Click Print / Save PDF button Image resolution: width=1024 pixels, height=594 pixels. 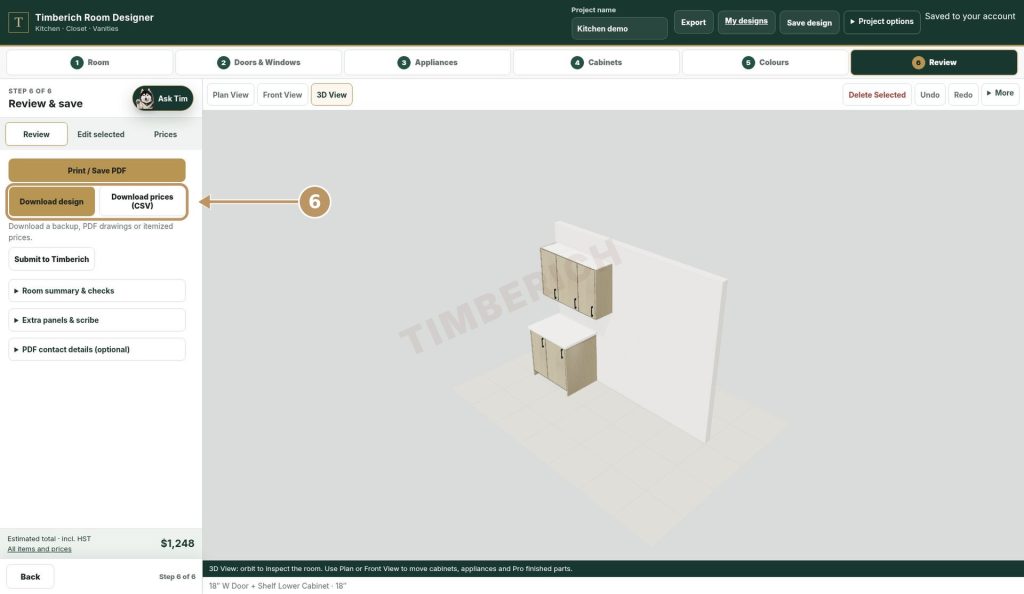coord(97,170)
